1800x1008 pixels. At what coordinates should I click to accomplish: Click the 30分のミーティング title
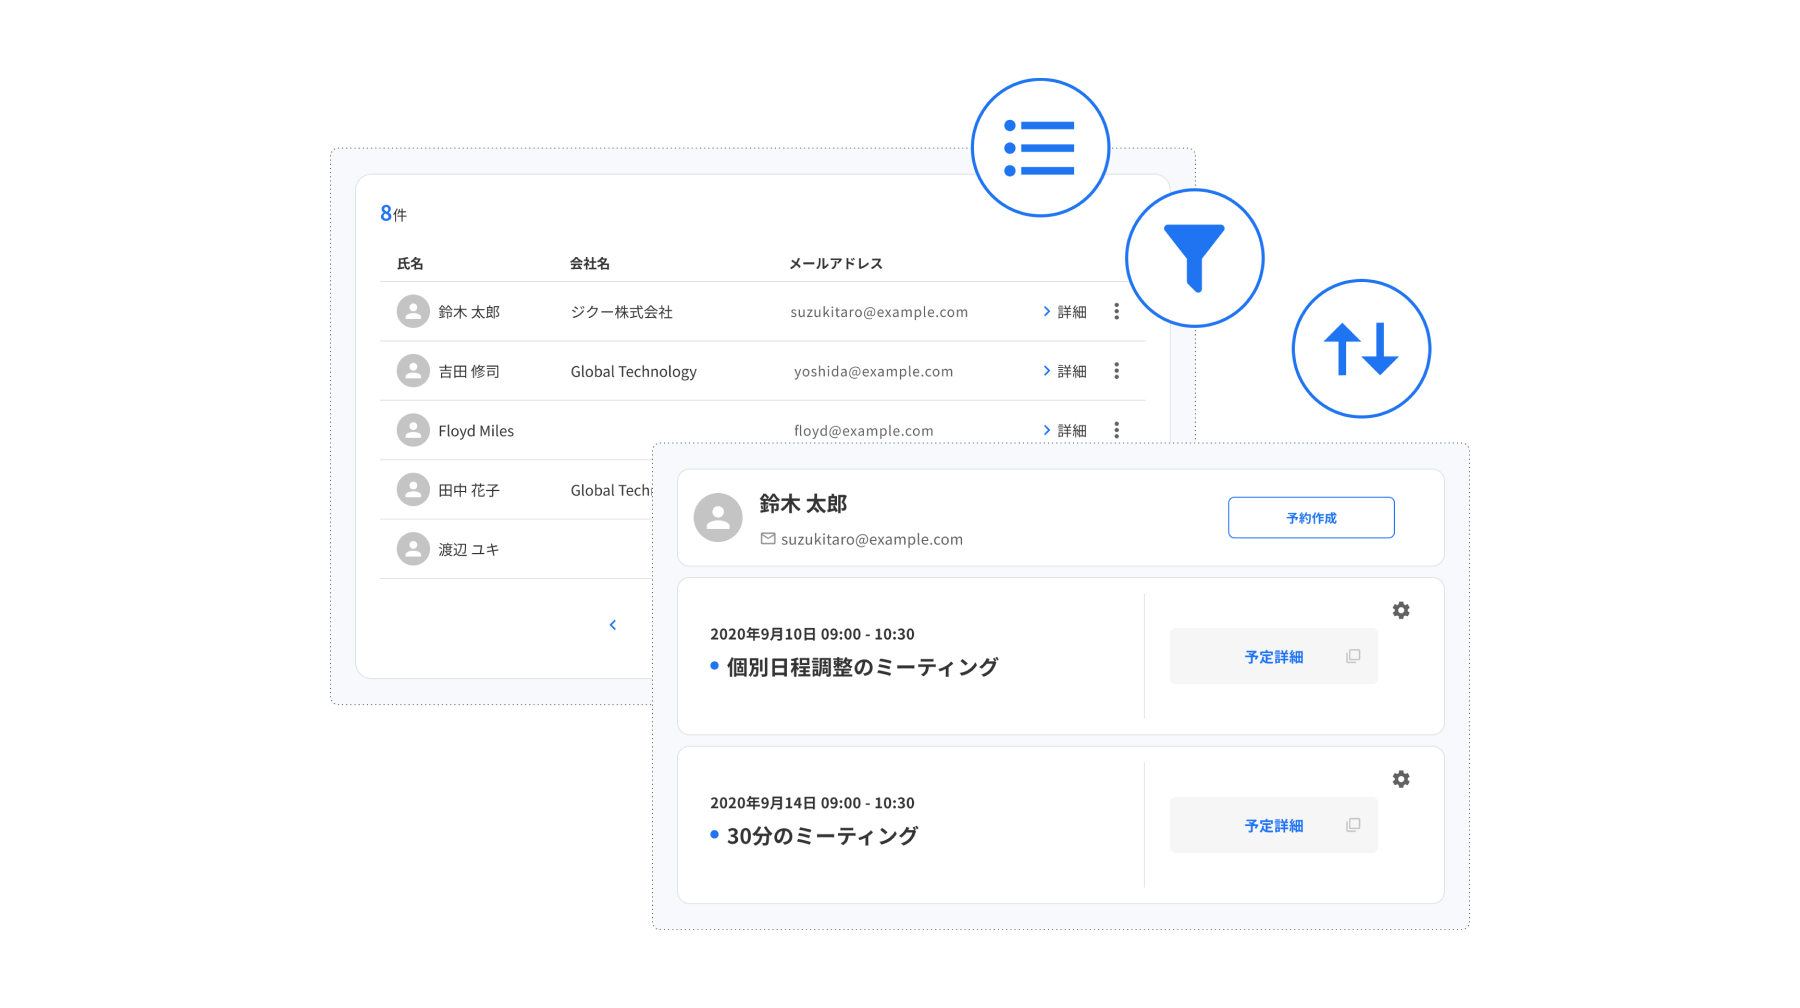click(822, 836)
